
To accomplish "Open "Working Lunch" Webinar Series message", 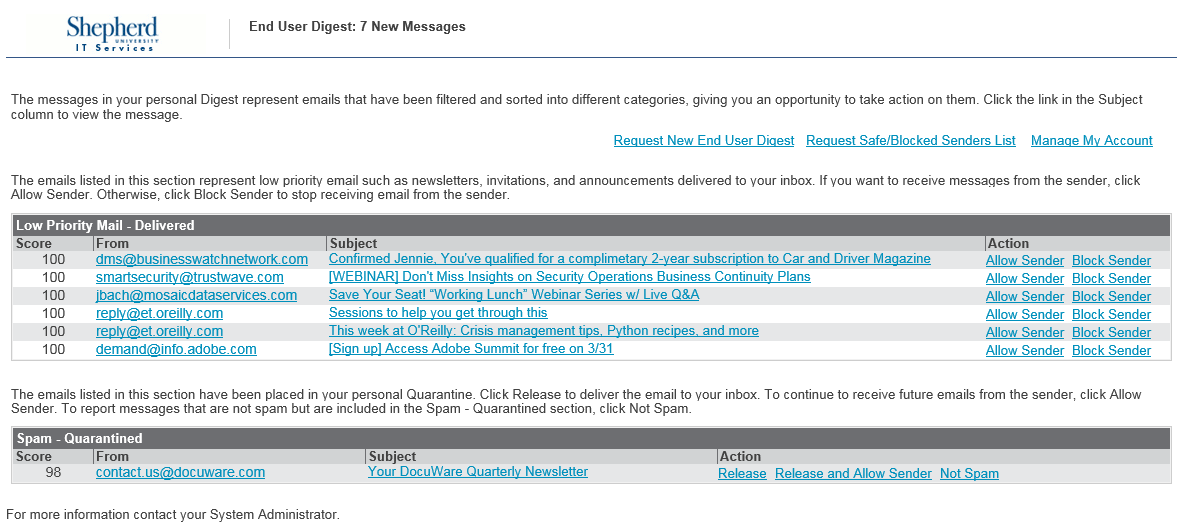I will click(513, 295).
